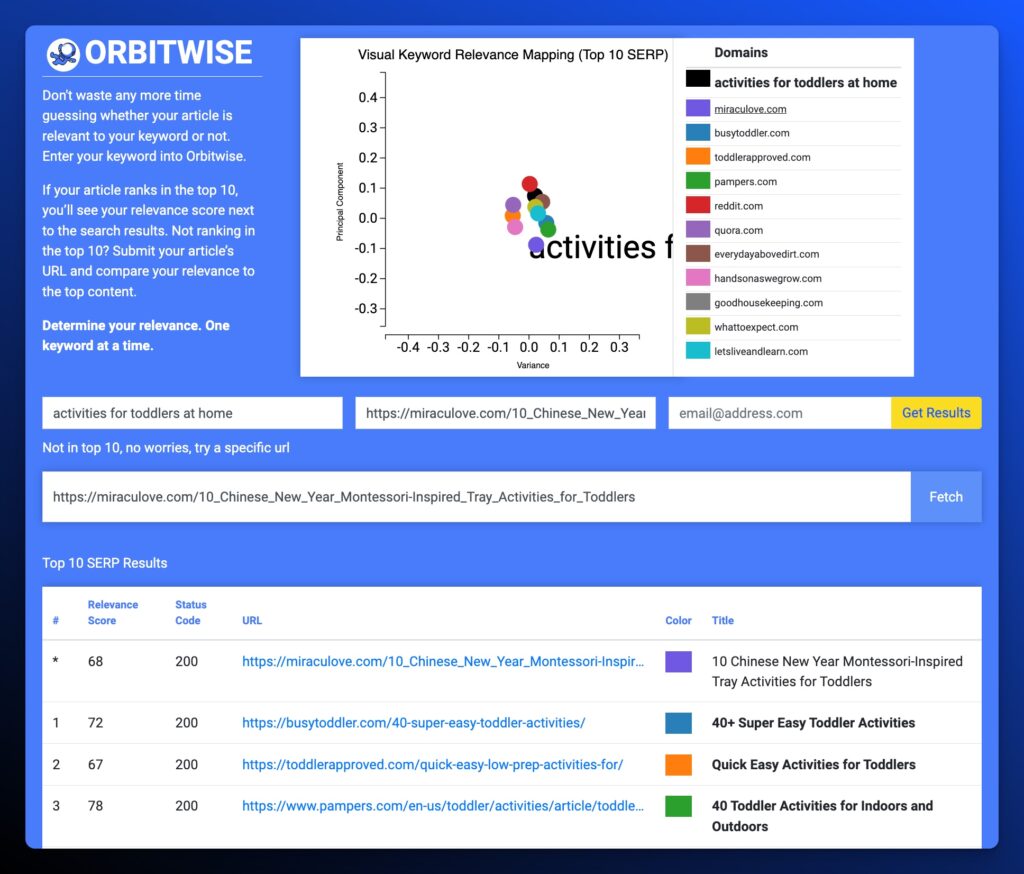
Task: Click the blue color swatch in busytoddler row
Action: tap(678, 723)
